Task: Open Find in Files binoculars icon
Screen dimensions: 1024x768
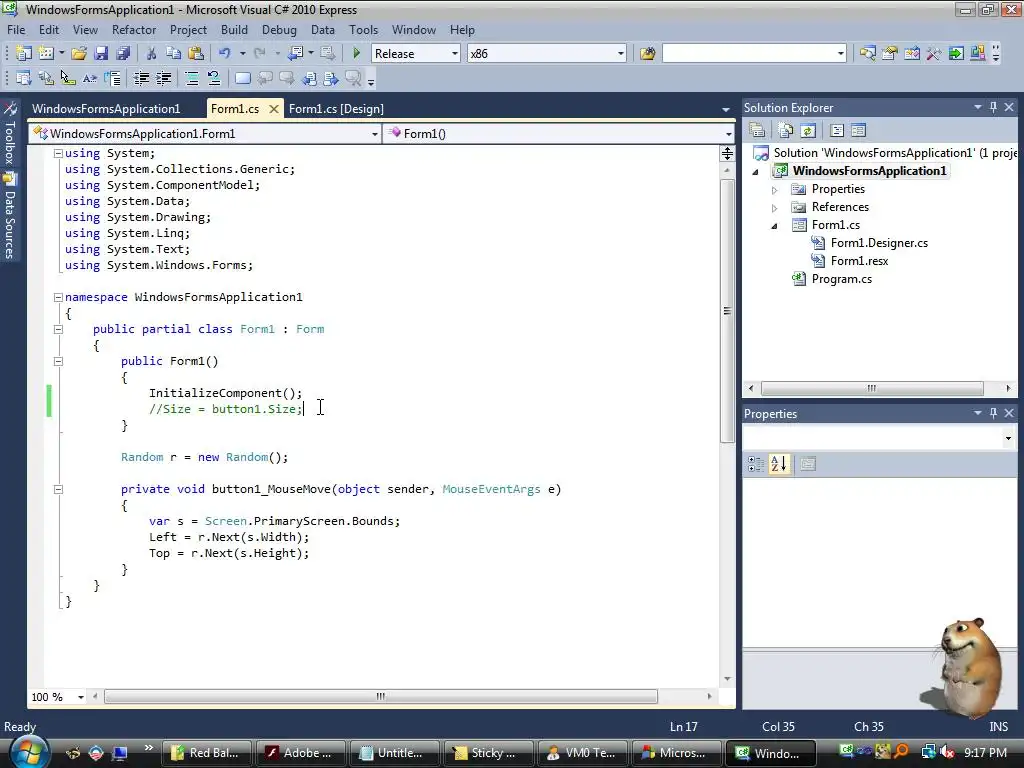Action: 647,54
